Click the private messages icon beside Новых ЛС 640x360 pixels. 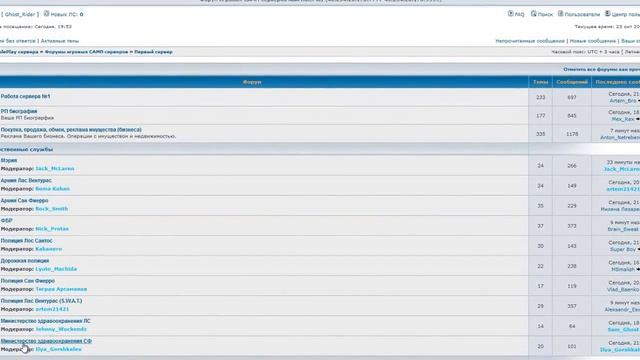46,14
